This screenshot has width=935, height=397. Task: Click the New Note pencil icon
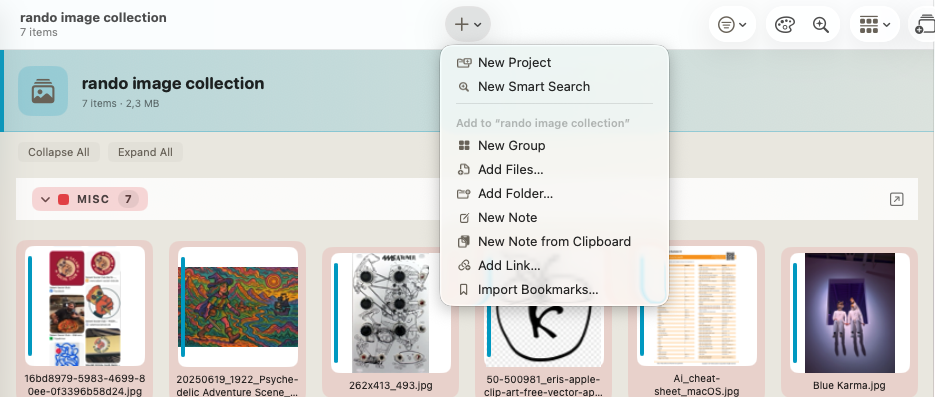[x=463, y=218]
